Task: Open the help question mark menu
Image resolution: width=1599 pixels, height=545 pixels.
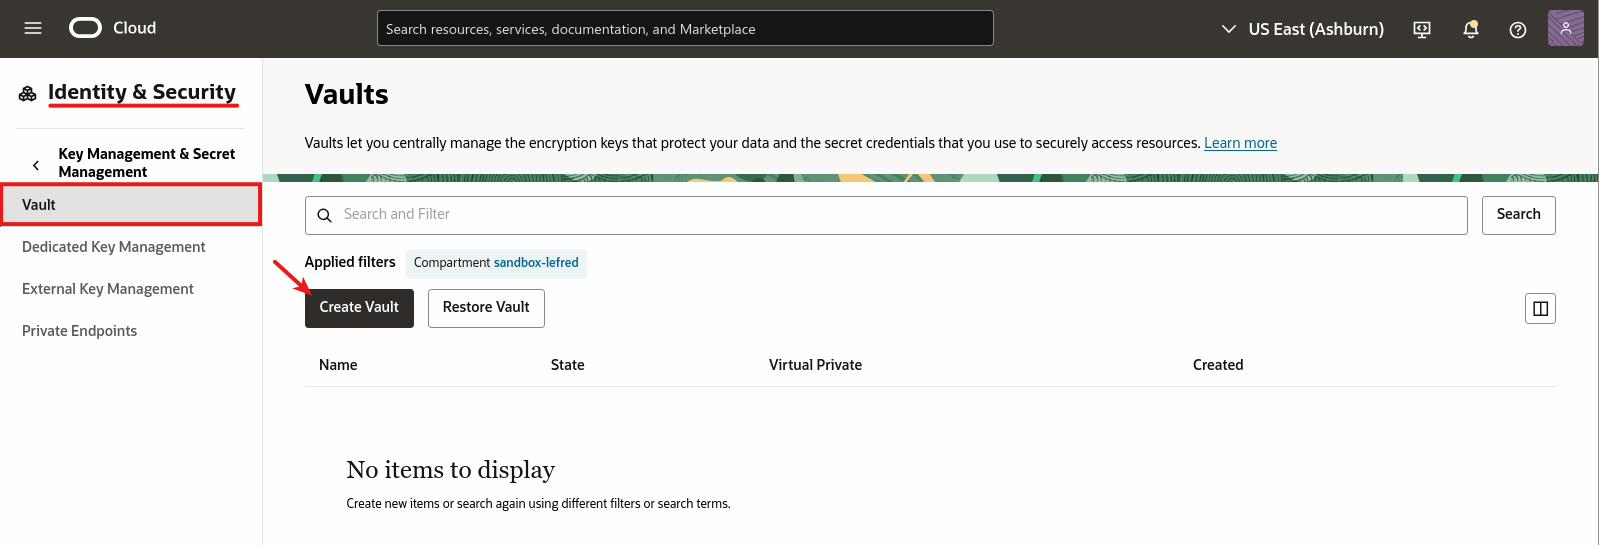Action: pos(1517,29)
